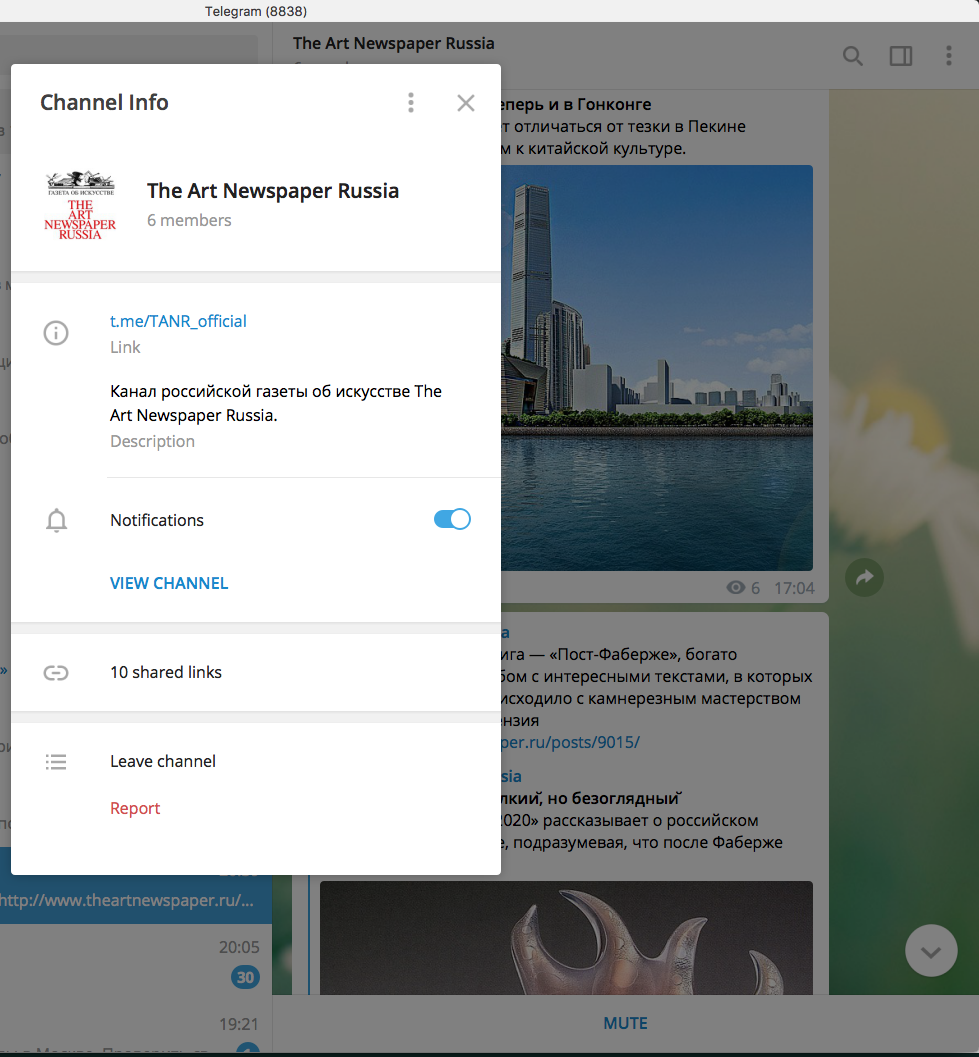Open chat header three-dot menu

949,56
